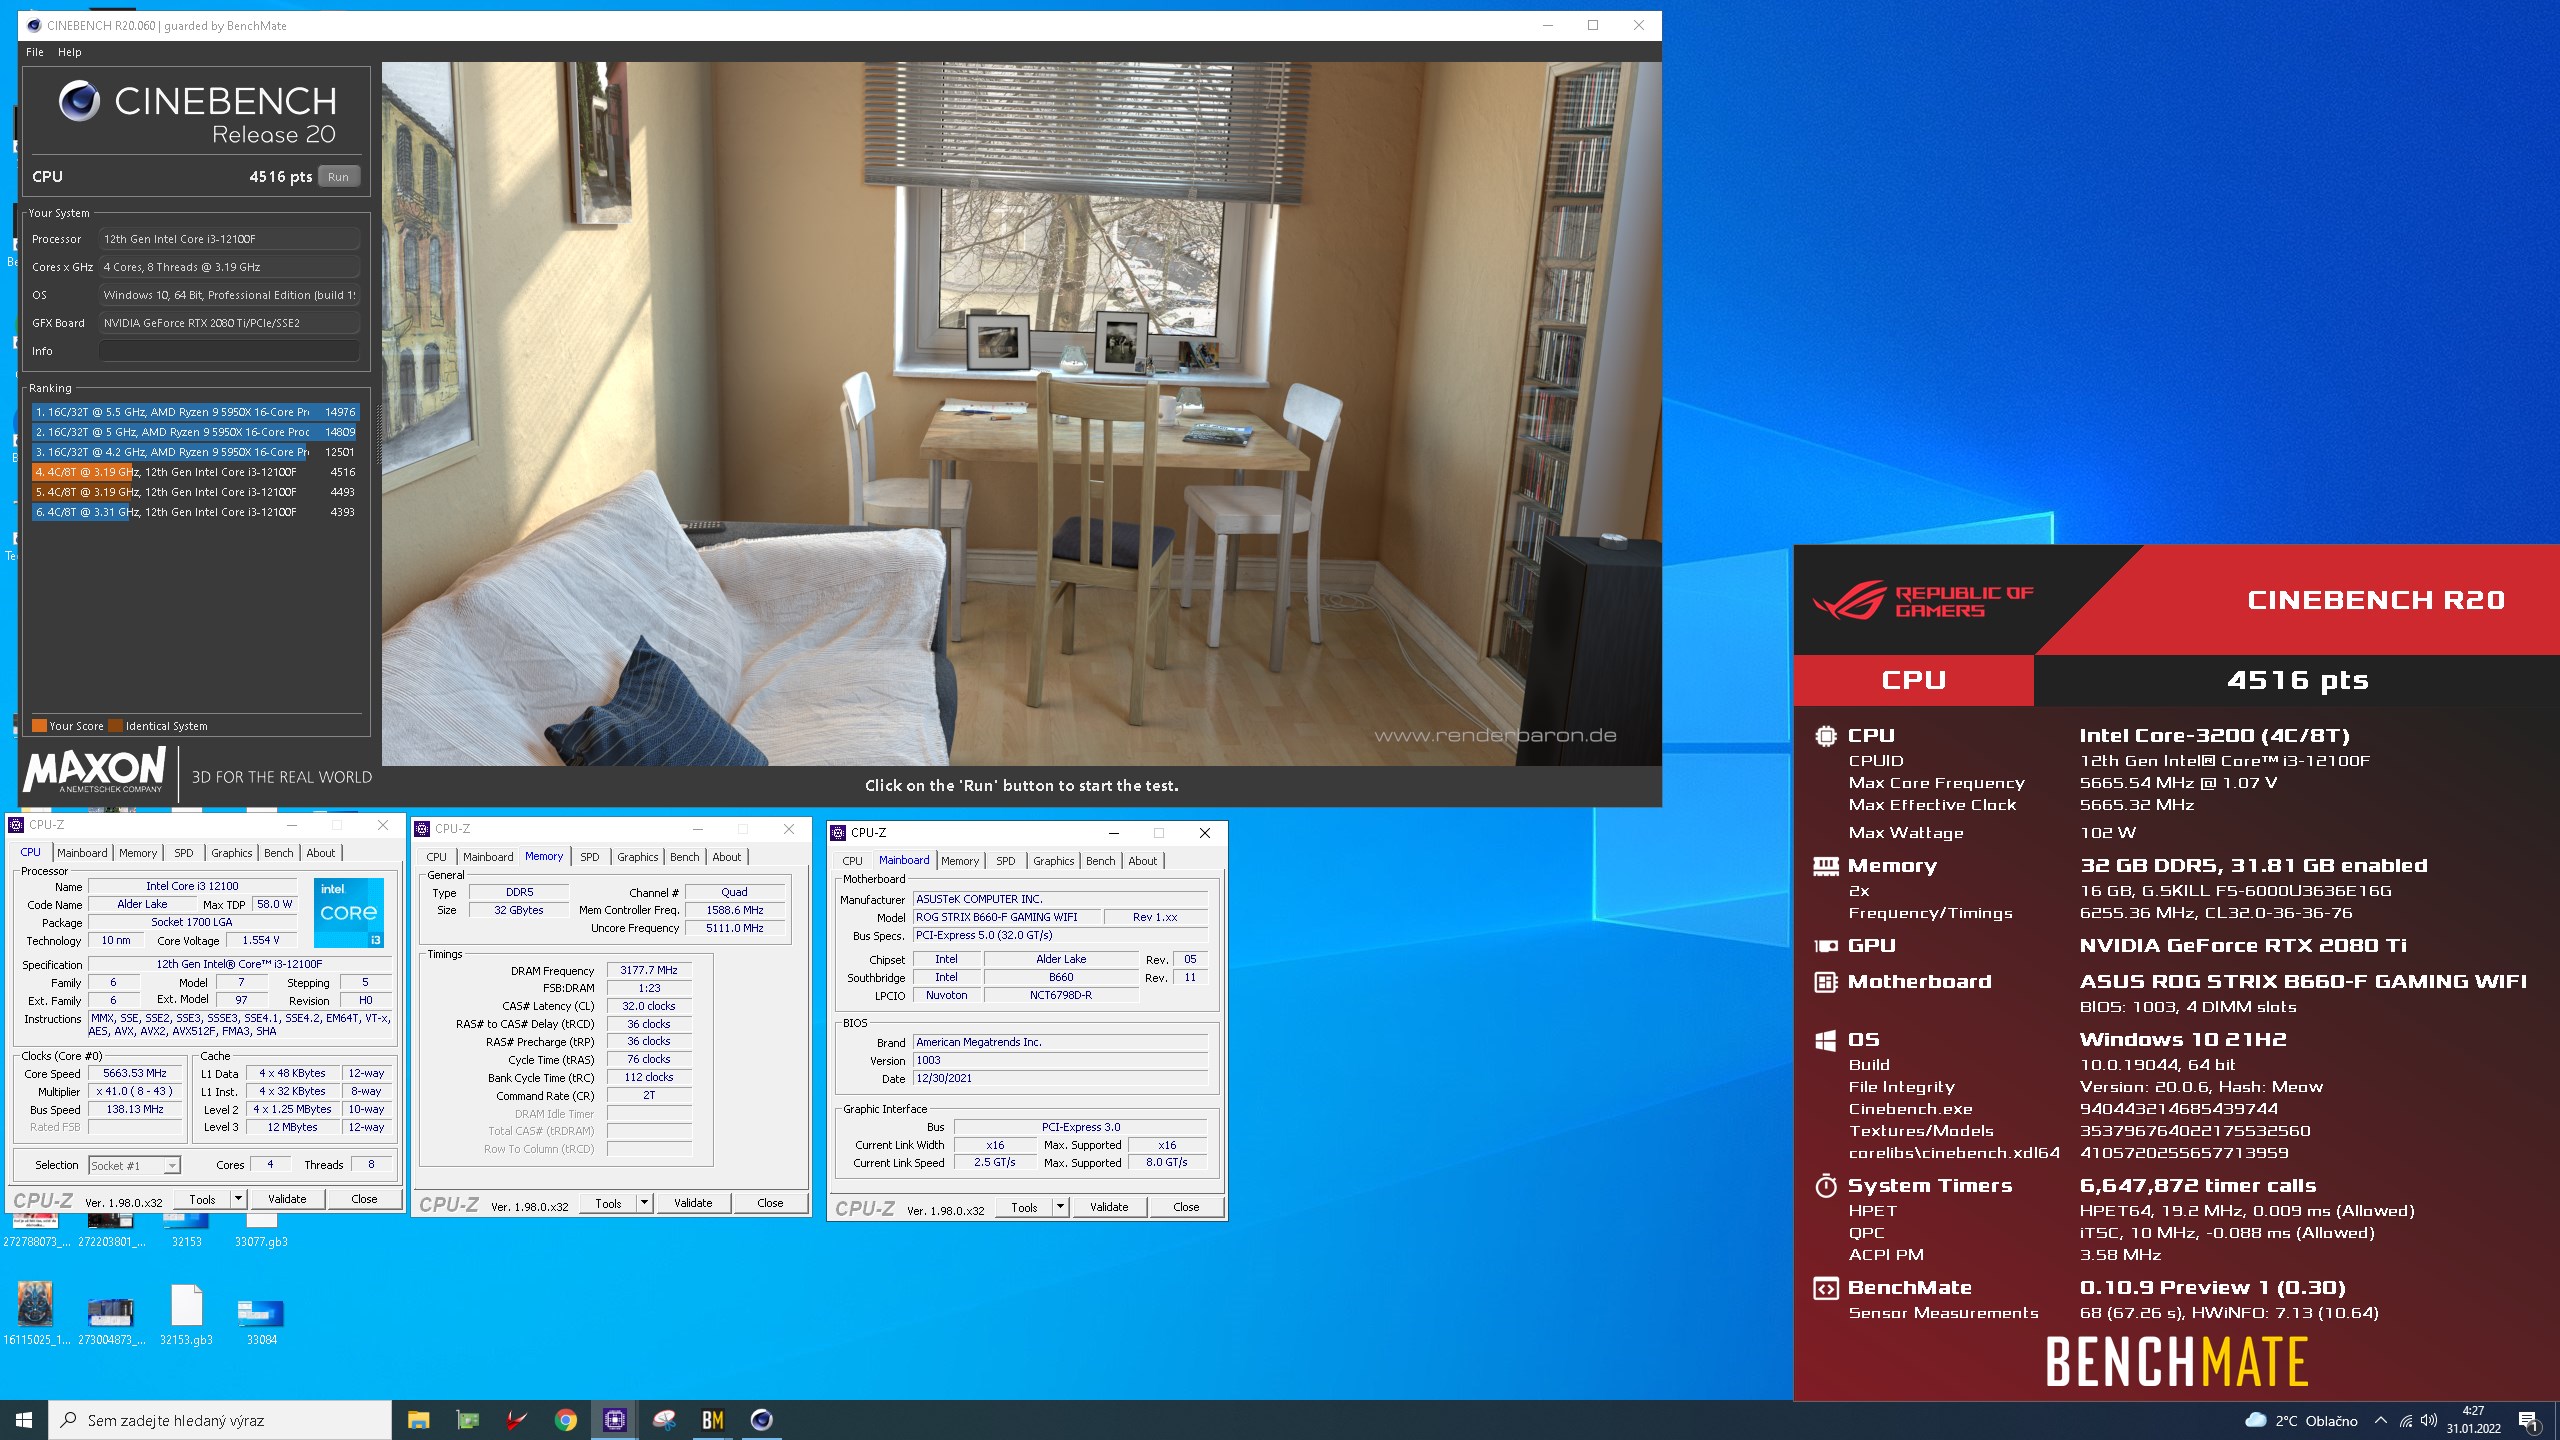This screenshot has width=2560, height=1440.
Task: Click the Cinebench Info input field
Action: [x=229, y=351]
